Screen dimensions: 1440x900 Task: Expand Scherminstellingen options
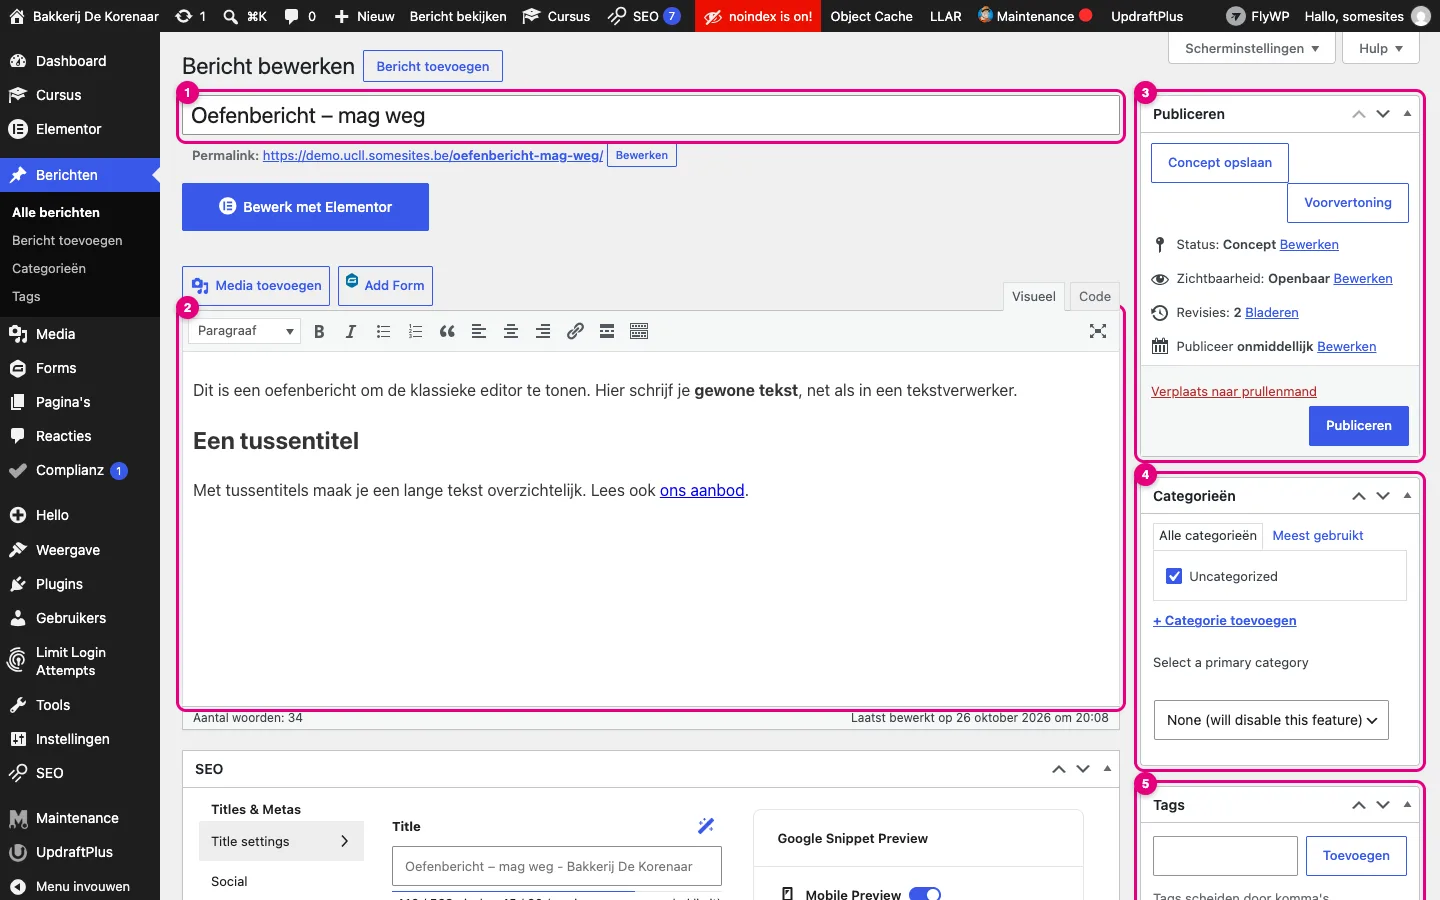[1252, 48]
